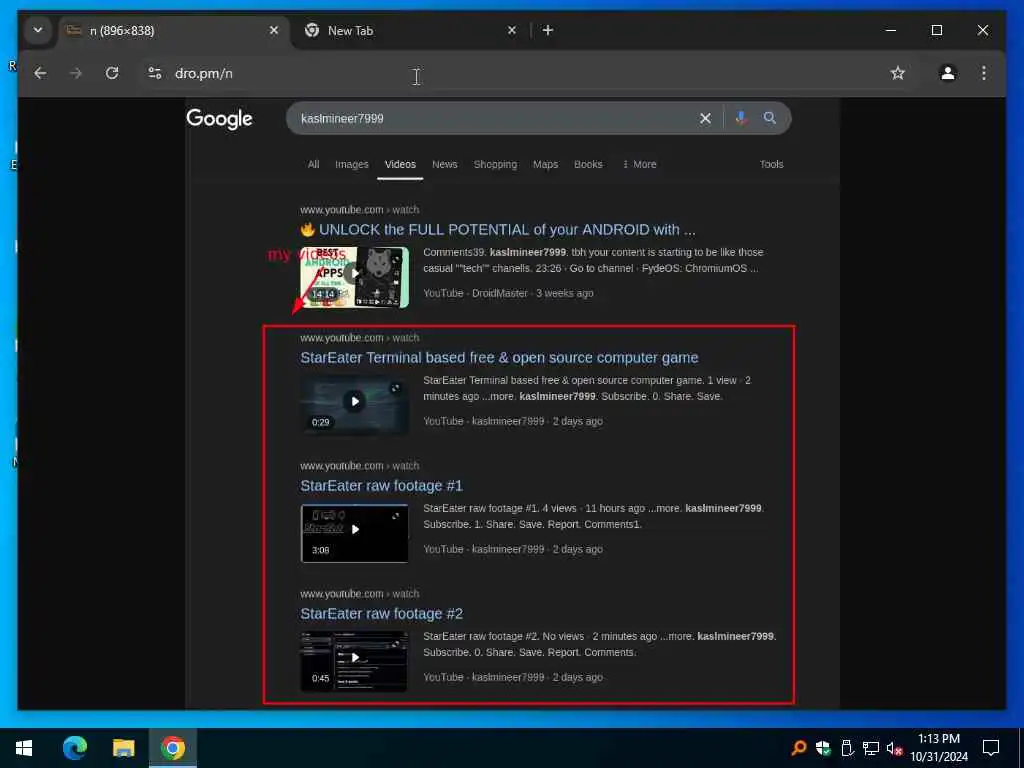
Task: Select the Maps search tab
Action: pos(545,165)
